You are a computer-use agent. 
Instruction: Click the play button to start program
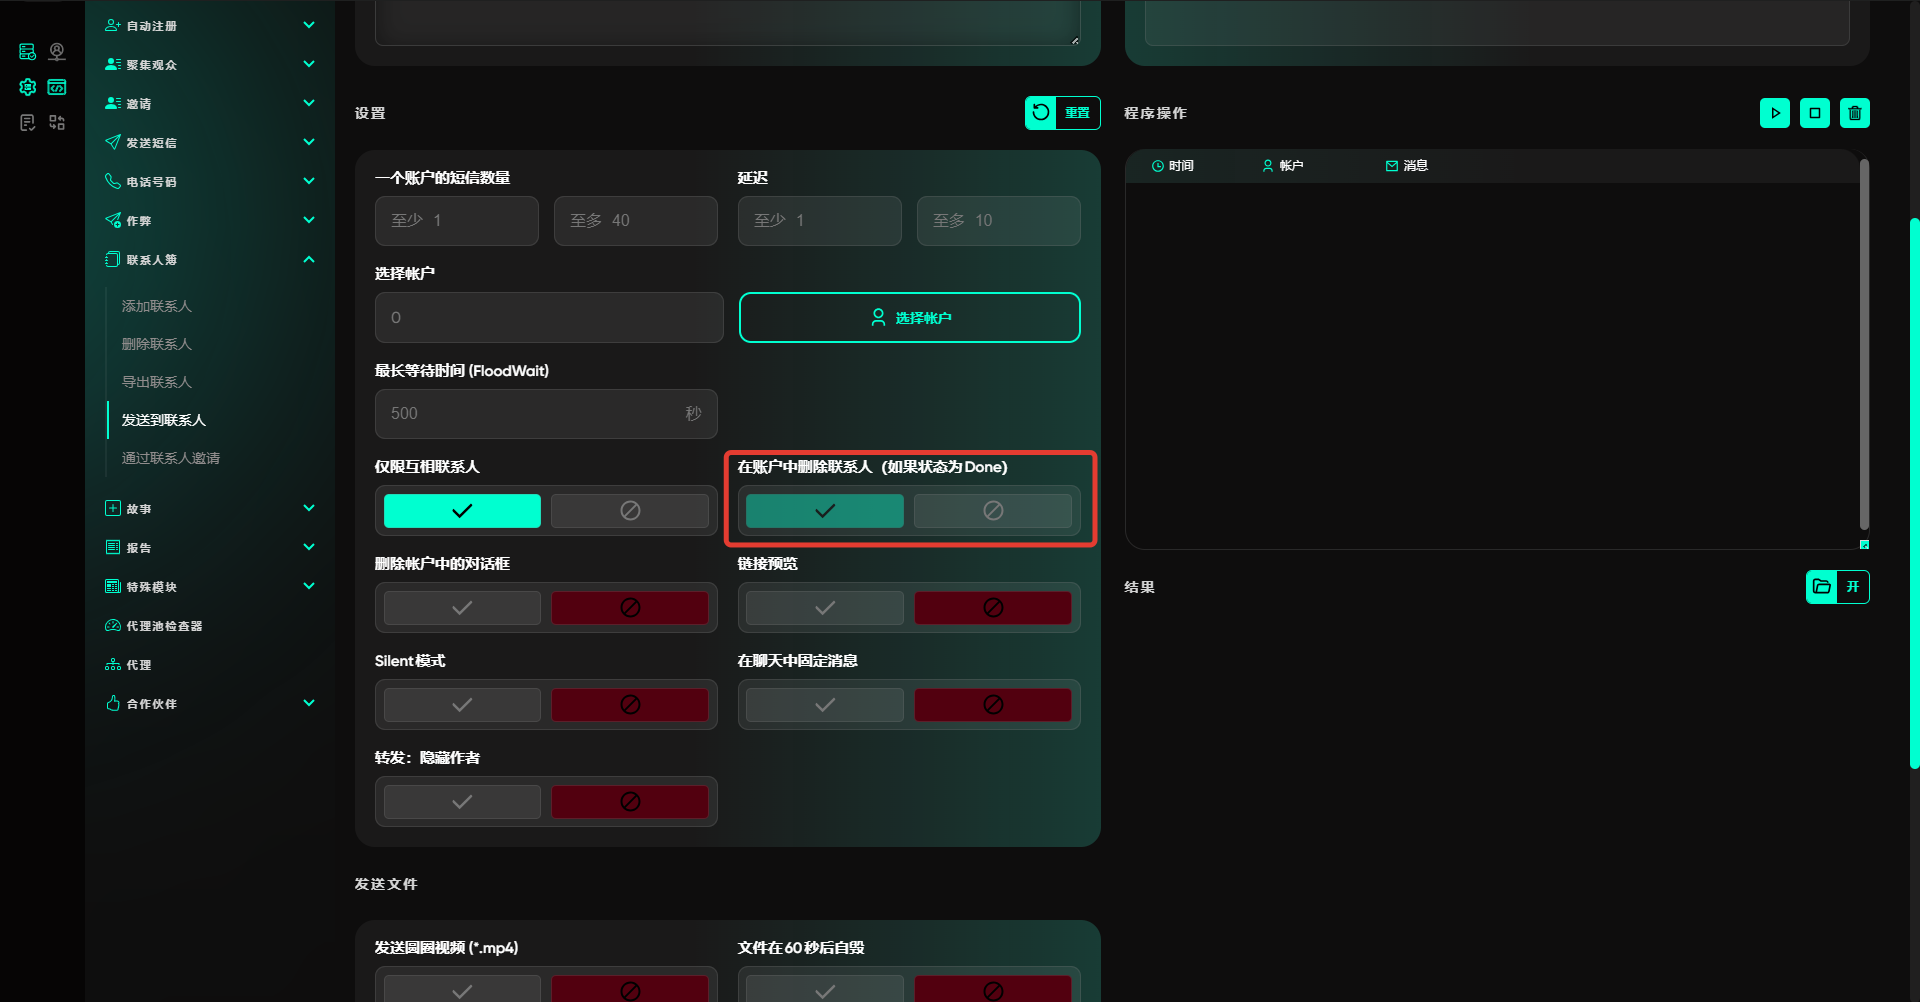1774,113
